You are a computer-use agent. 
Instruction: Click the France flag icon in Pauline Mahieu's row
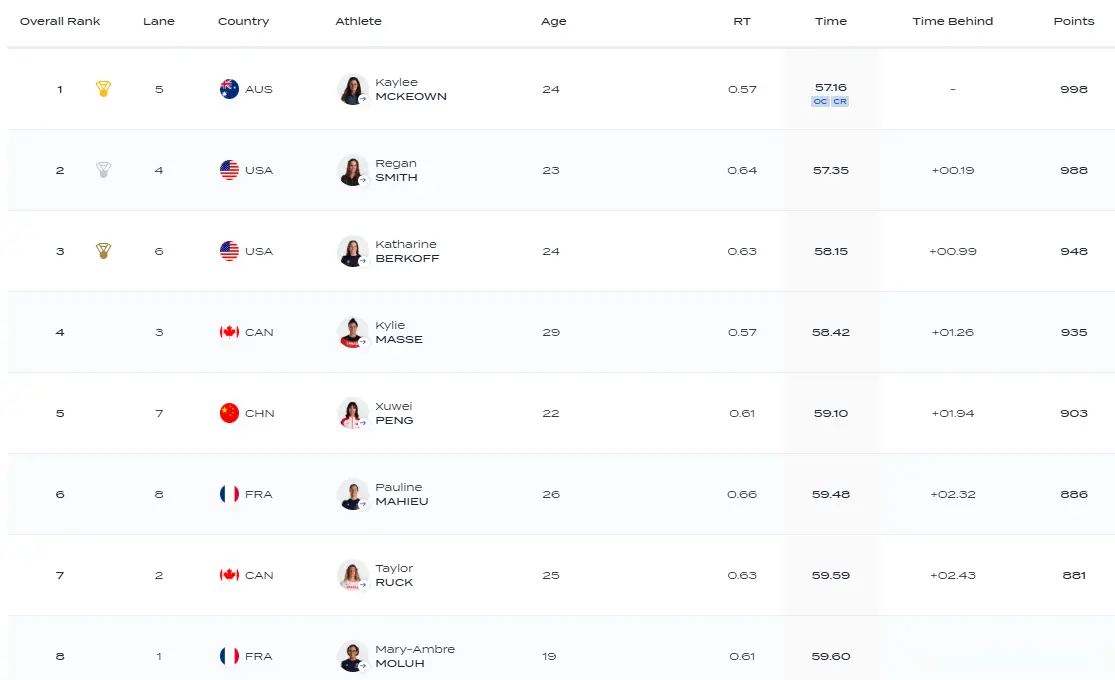[x=229, y=494]
